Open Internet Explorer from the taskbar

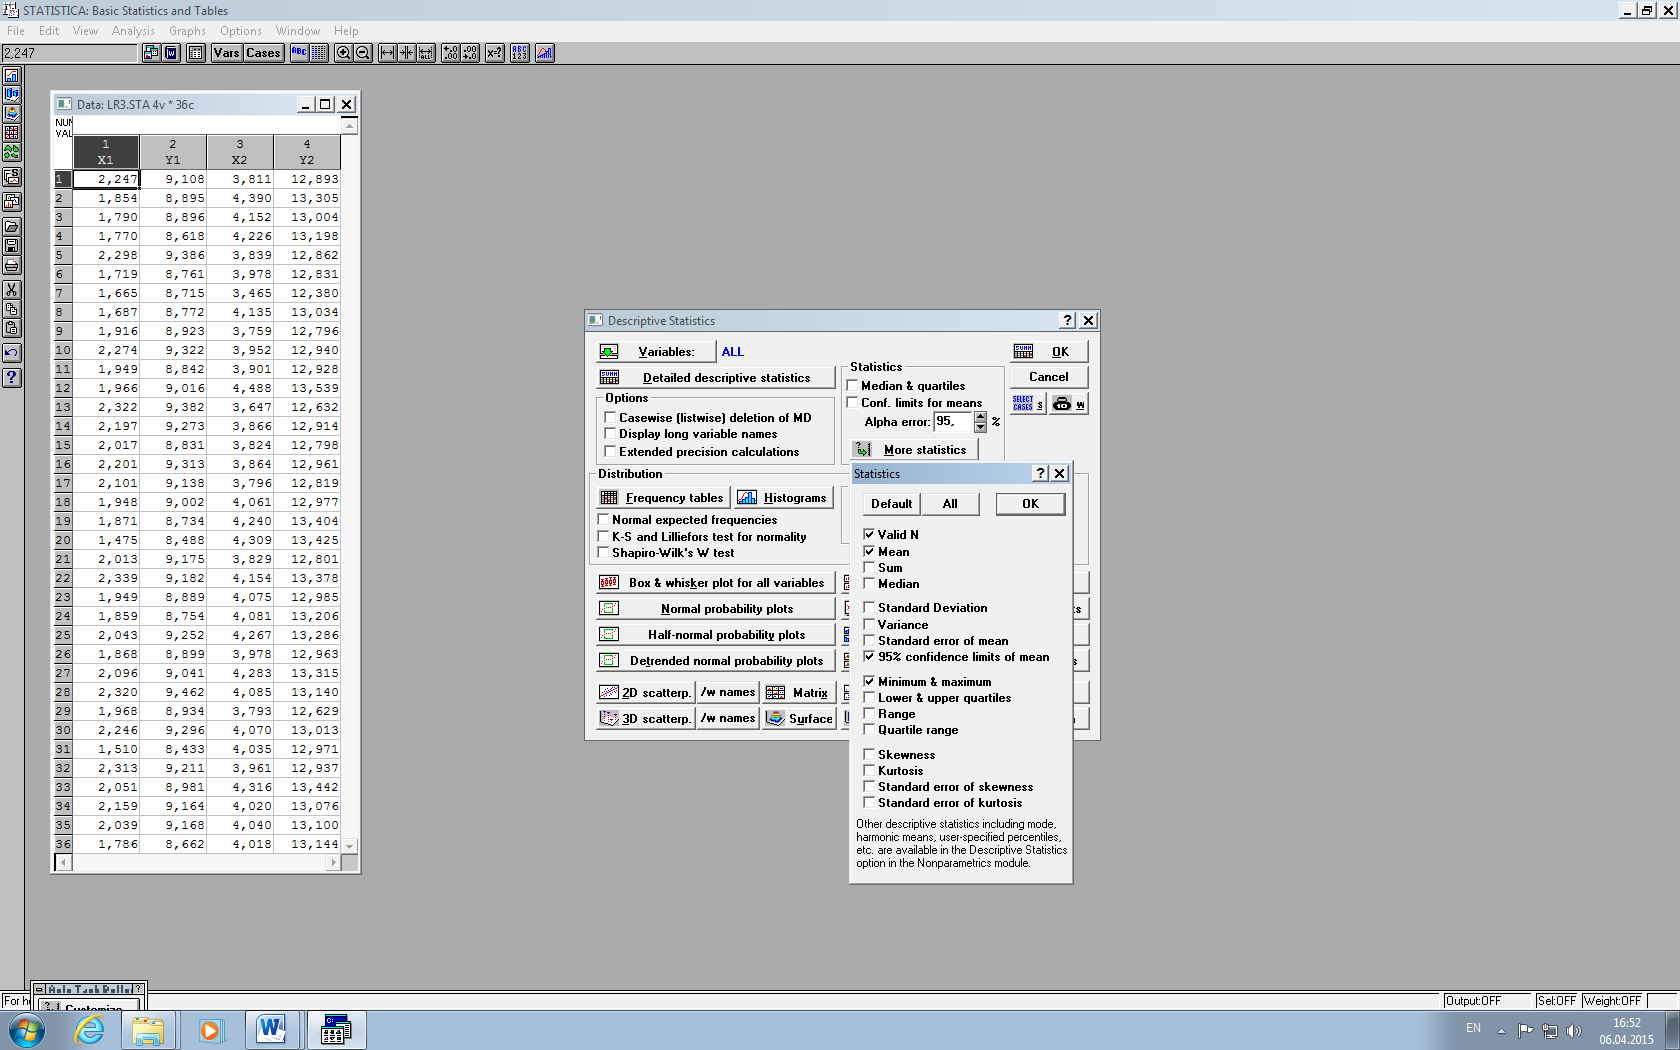90,1030
